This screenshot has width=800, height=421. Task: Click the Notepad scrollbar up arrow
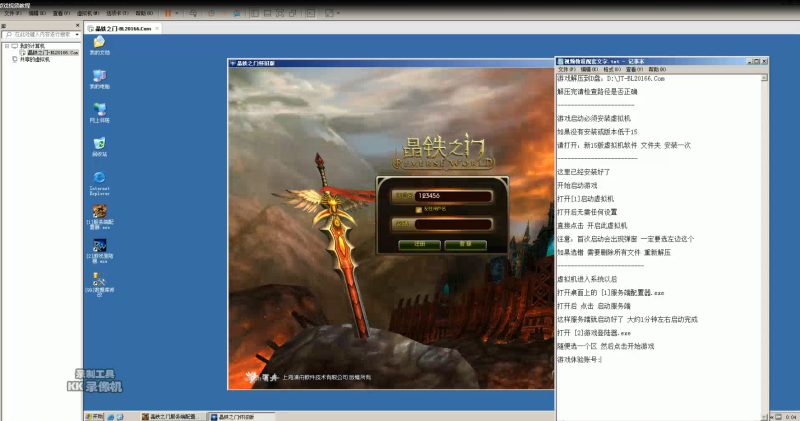tap(764, 78)
